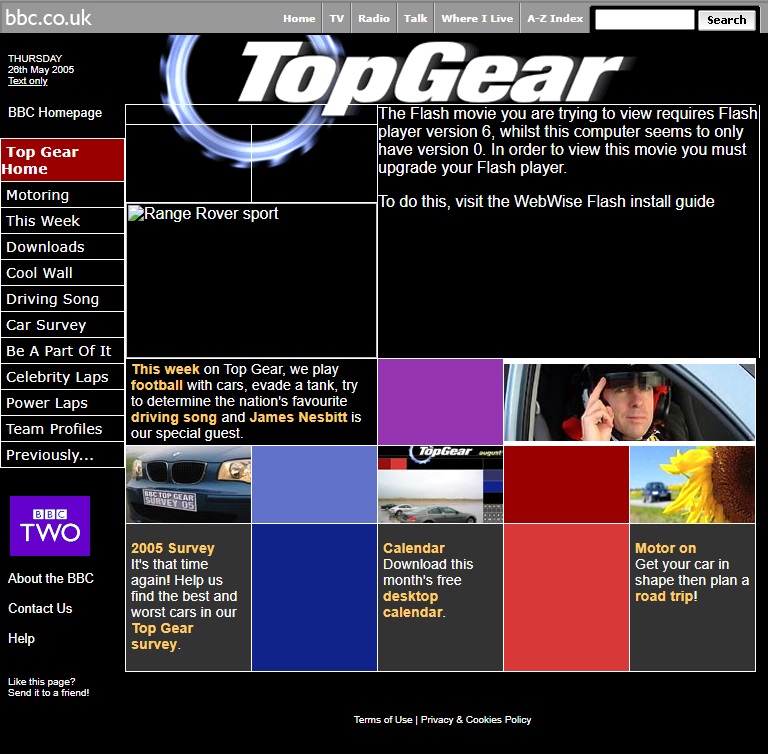Open the Power Laps section

point(62,403)
